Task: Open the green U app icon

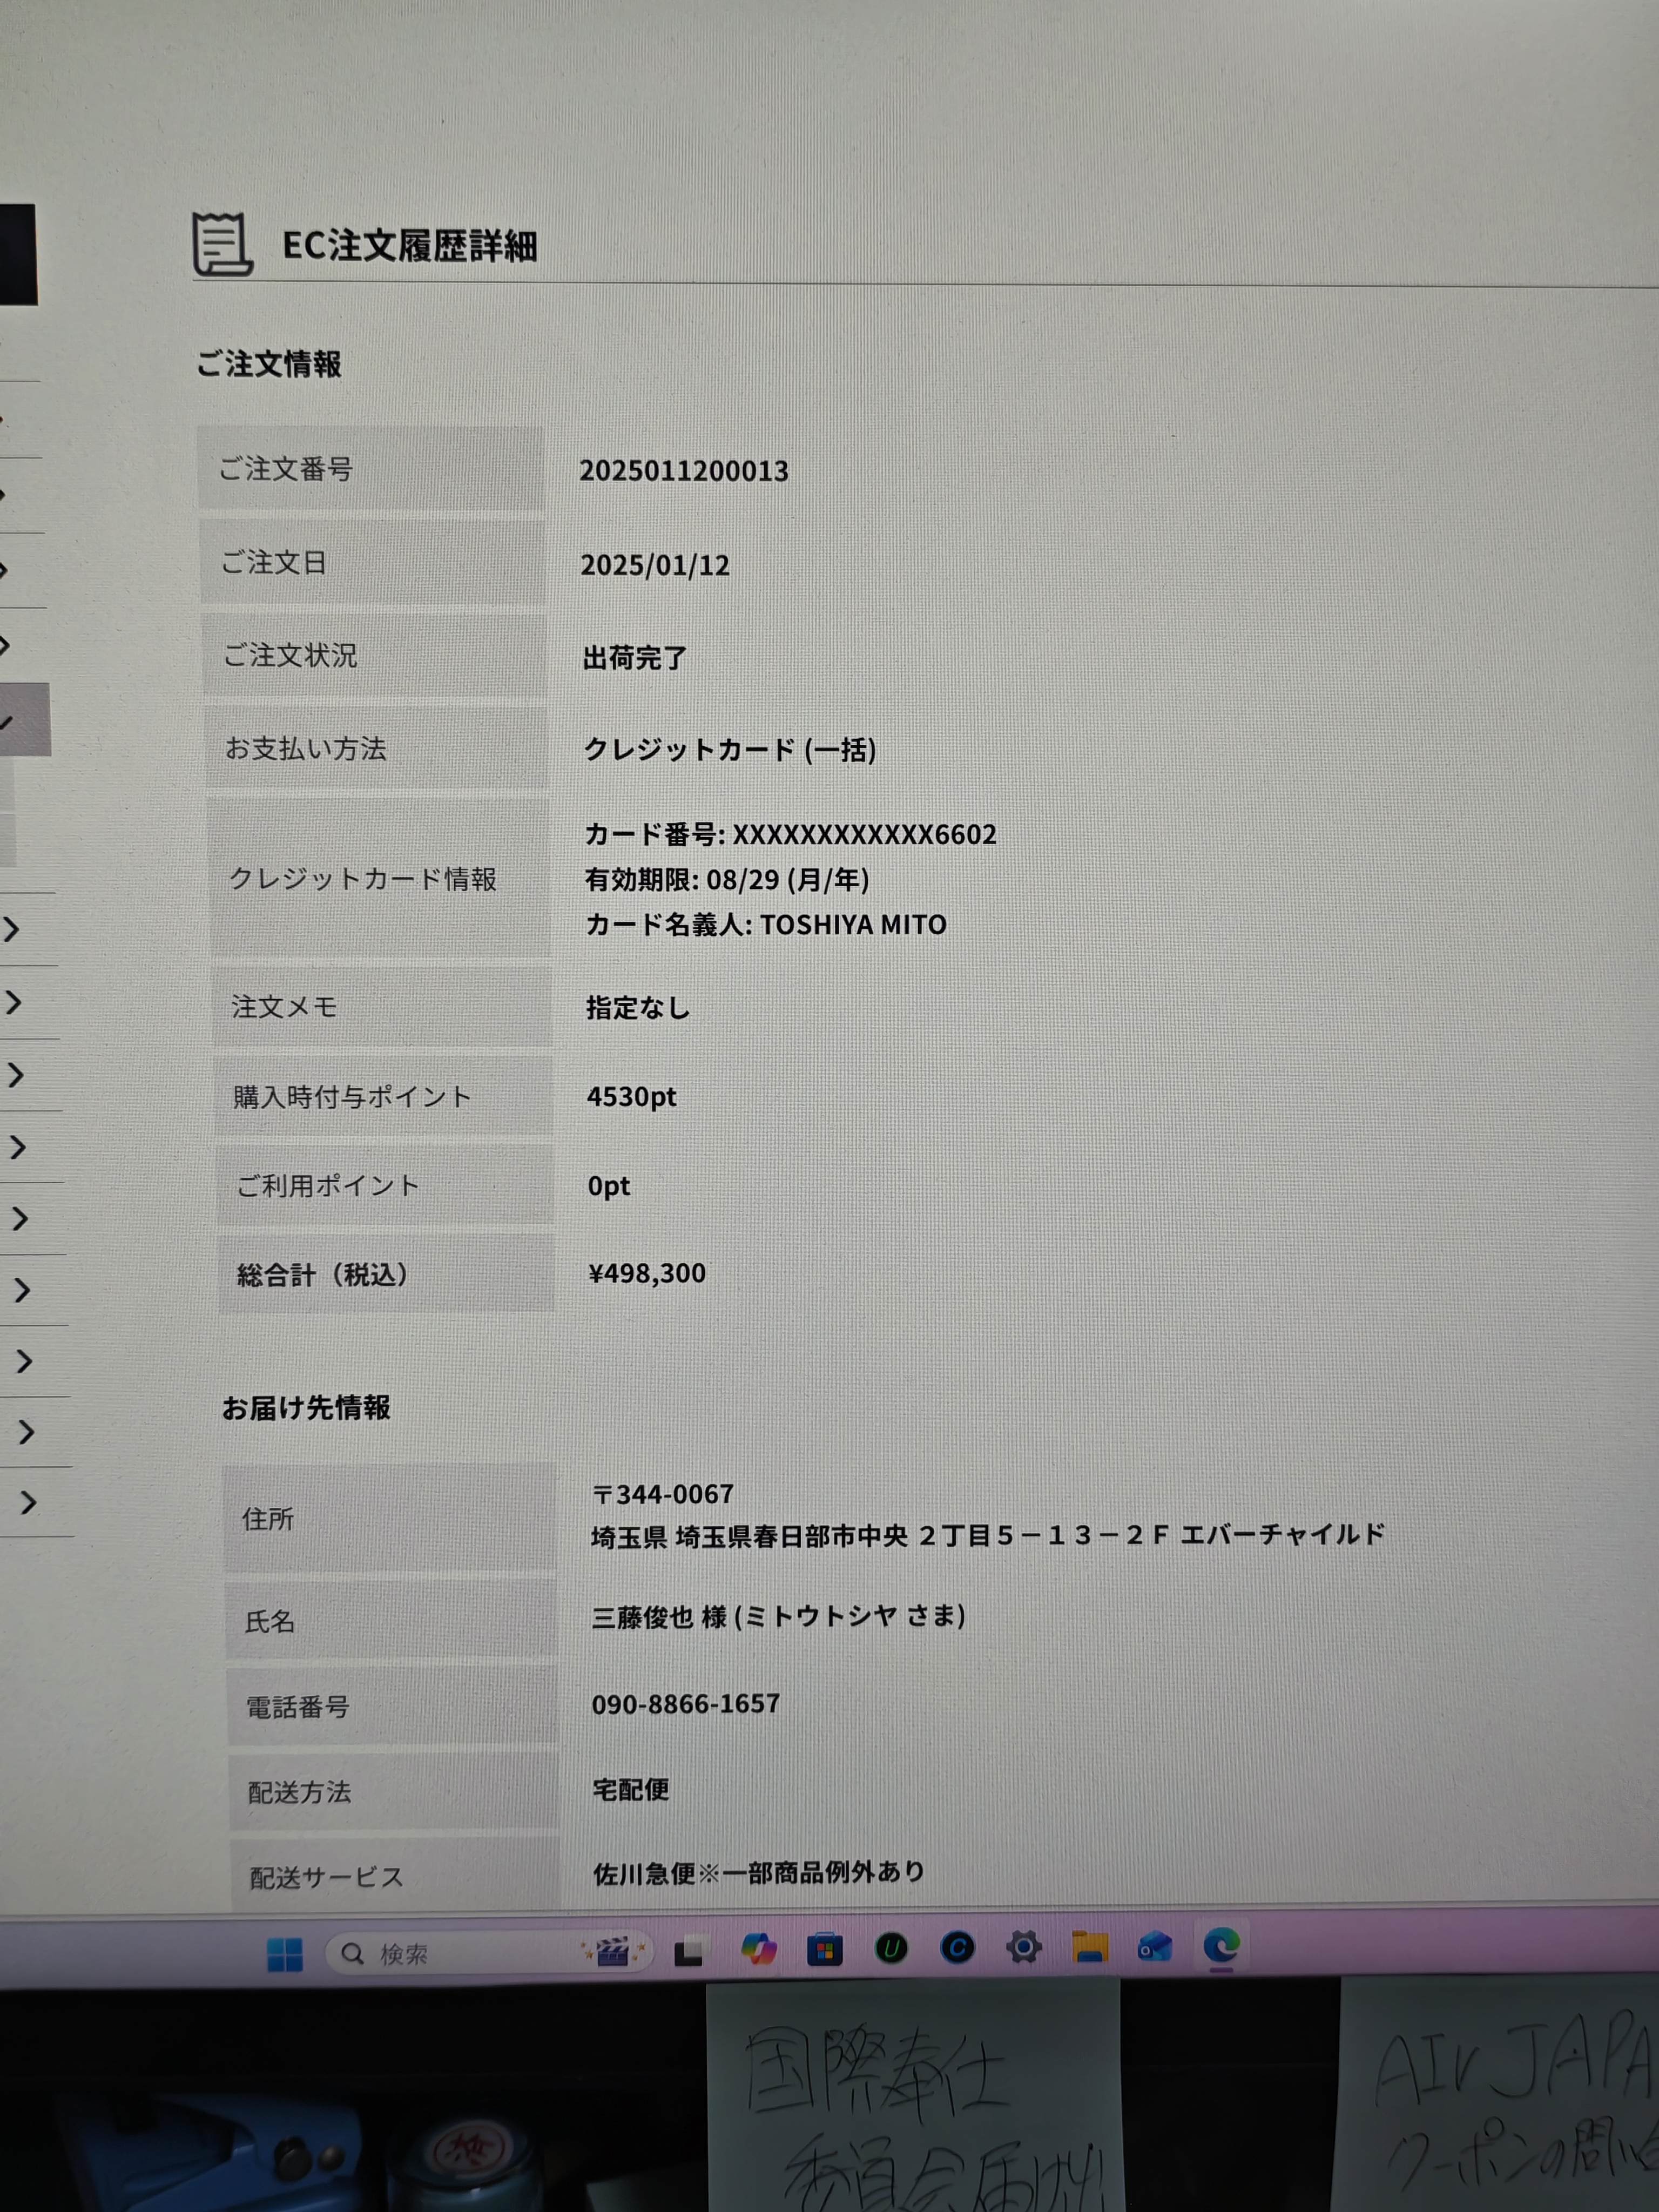Action: (x=891, y=1948)
